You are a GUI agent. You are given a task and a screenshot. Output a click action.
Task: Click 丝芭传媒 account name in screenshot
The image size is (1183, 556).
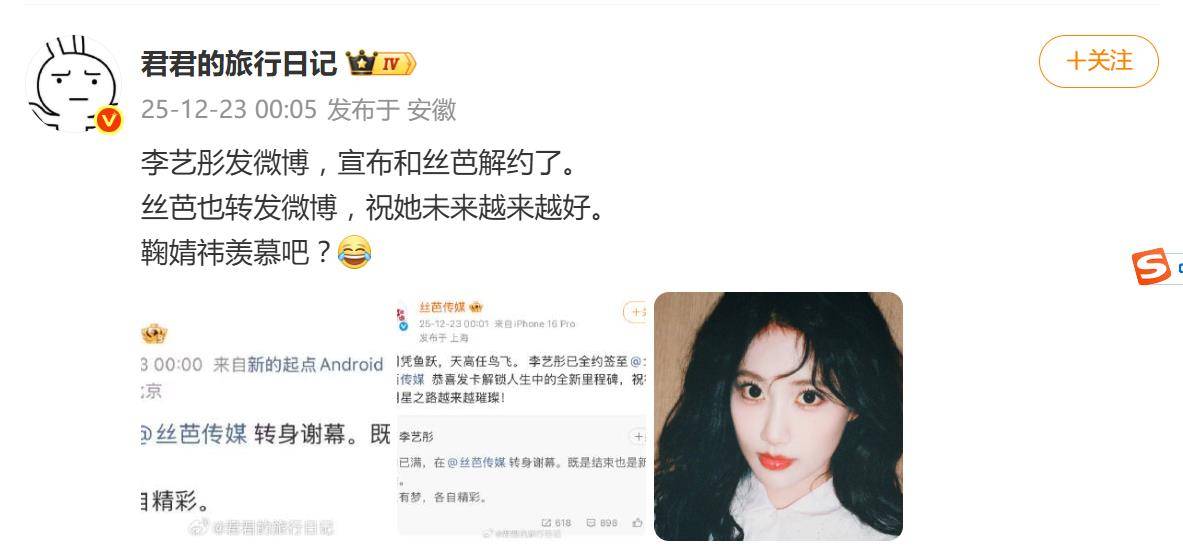[x=441, y=307]
